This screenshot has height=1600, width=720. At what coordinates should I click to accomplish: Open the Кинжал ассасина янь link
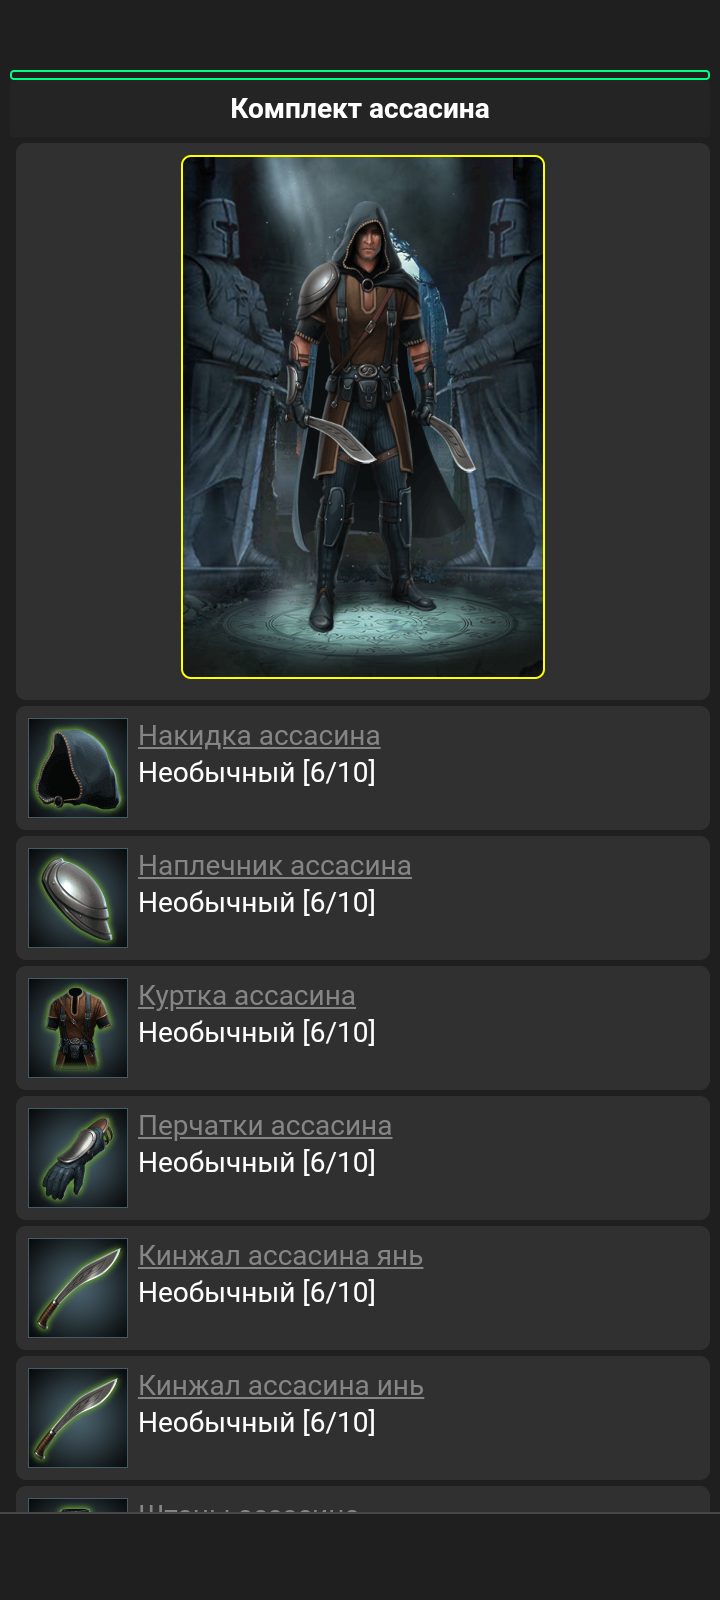pyautogui.click(x=281, y=1256)
